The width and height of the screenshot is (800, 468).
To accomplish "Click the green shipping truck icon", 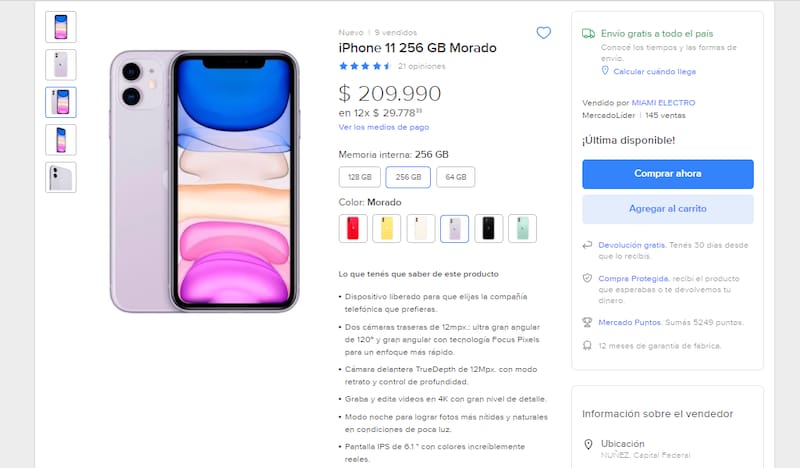I will click(x=589, y=33).
